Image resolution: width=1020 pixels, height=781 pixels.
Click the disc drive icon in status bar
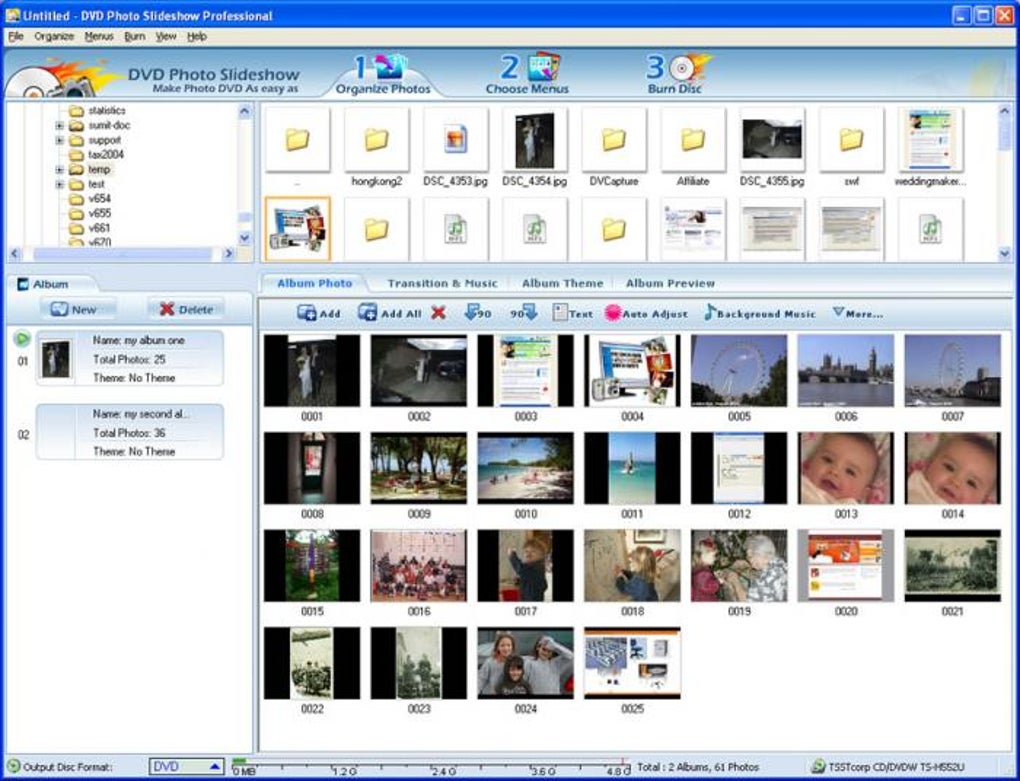[818, 767]
